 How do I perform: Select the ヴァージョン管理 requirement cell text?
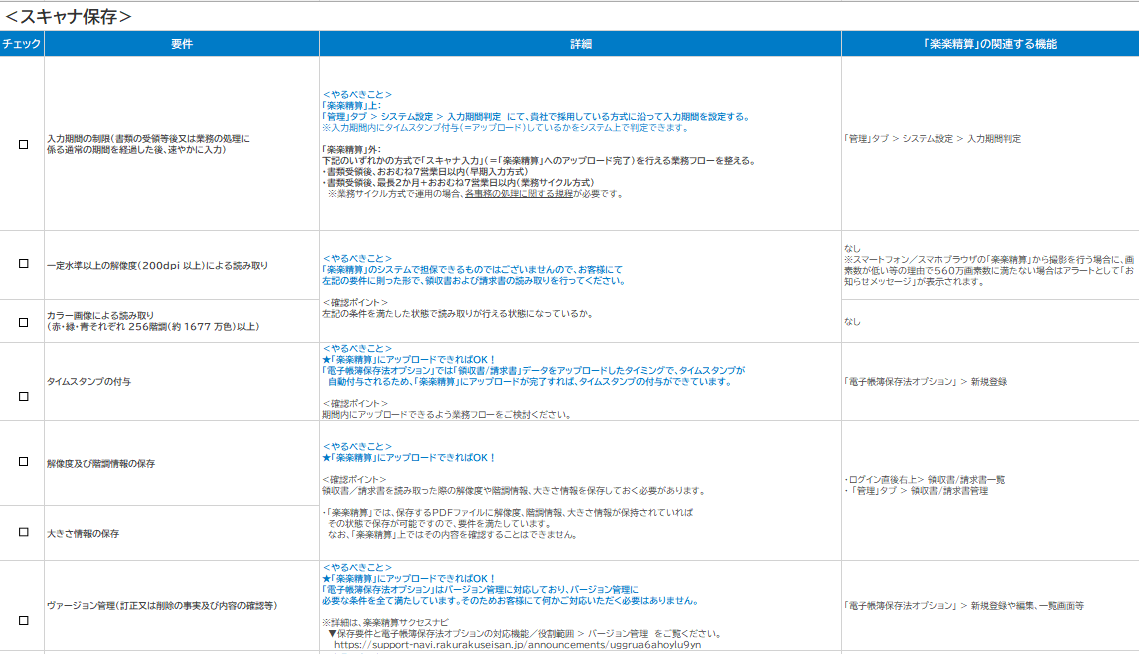161,606
